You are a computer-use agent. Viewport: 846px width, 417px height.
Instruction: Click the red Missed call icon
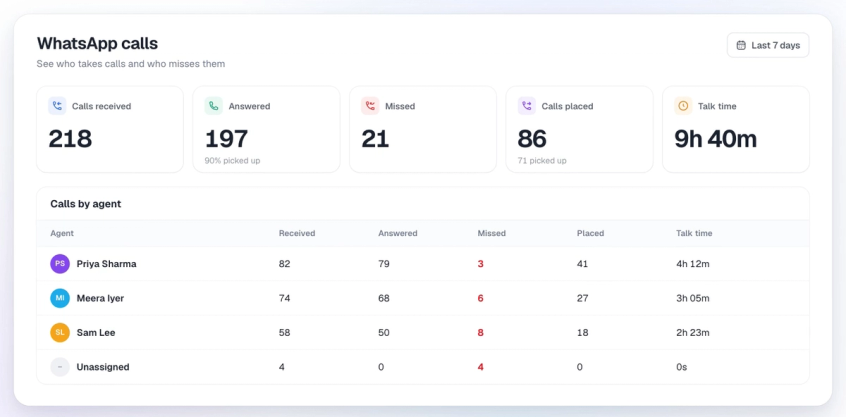click(370, 106)
